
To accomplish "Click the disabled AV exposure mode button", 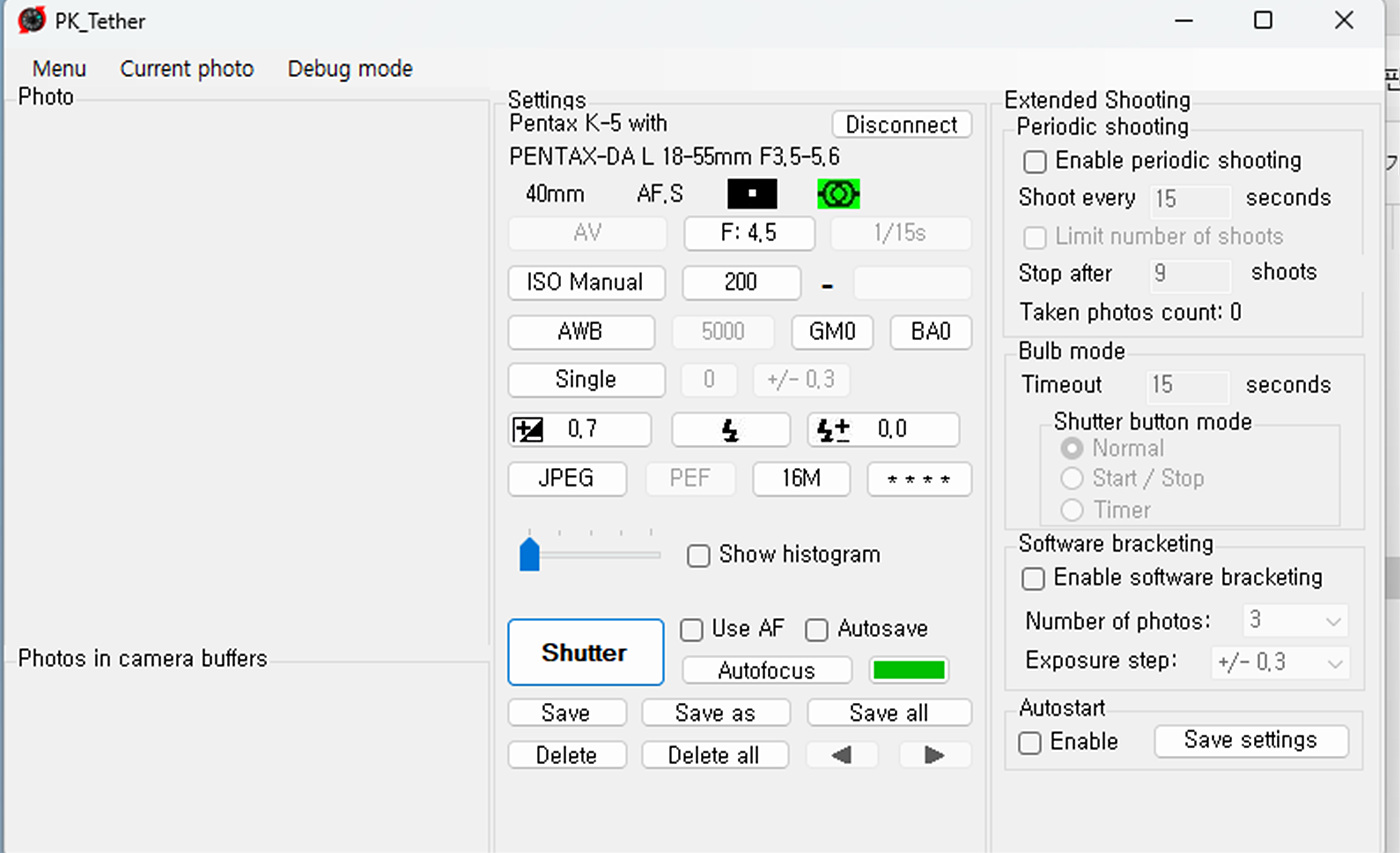I will (587, 234).
